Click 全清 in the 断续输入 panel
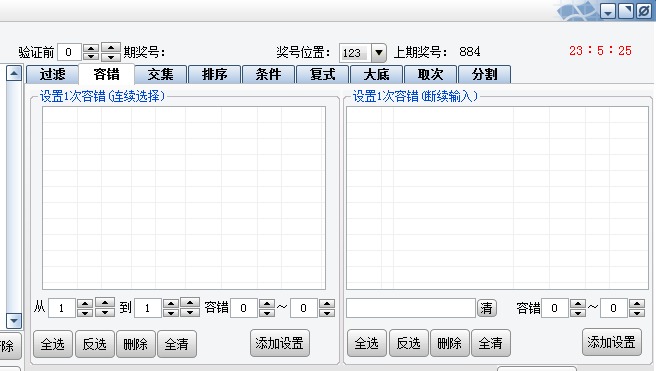Image resolution: width=656 pixels, height=371 pixels. coord(490,343)
